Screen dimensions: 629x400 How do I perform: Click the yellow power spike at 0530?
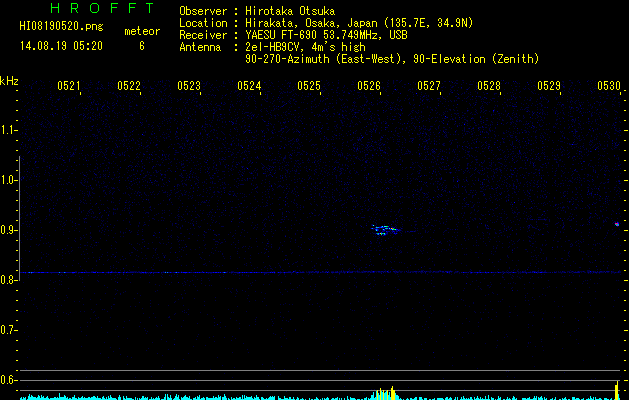click(x=617, y=390)
